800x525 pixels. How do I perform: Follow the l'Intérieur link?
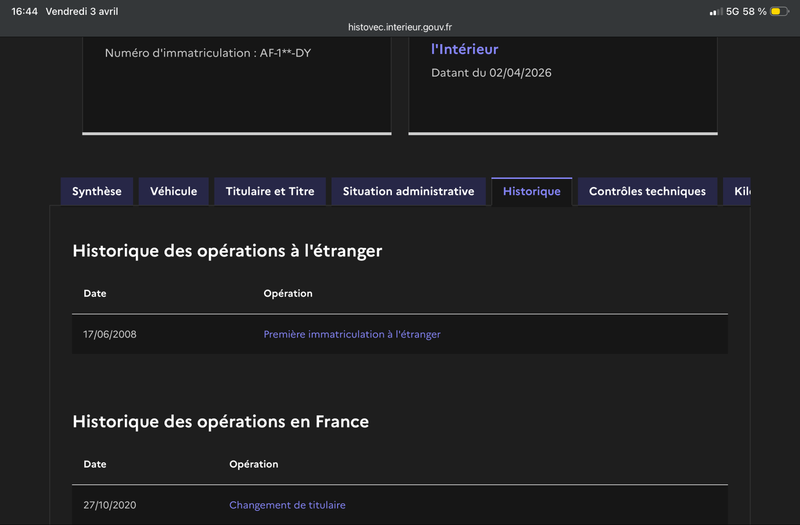point(464,49)
